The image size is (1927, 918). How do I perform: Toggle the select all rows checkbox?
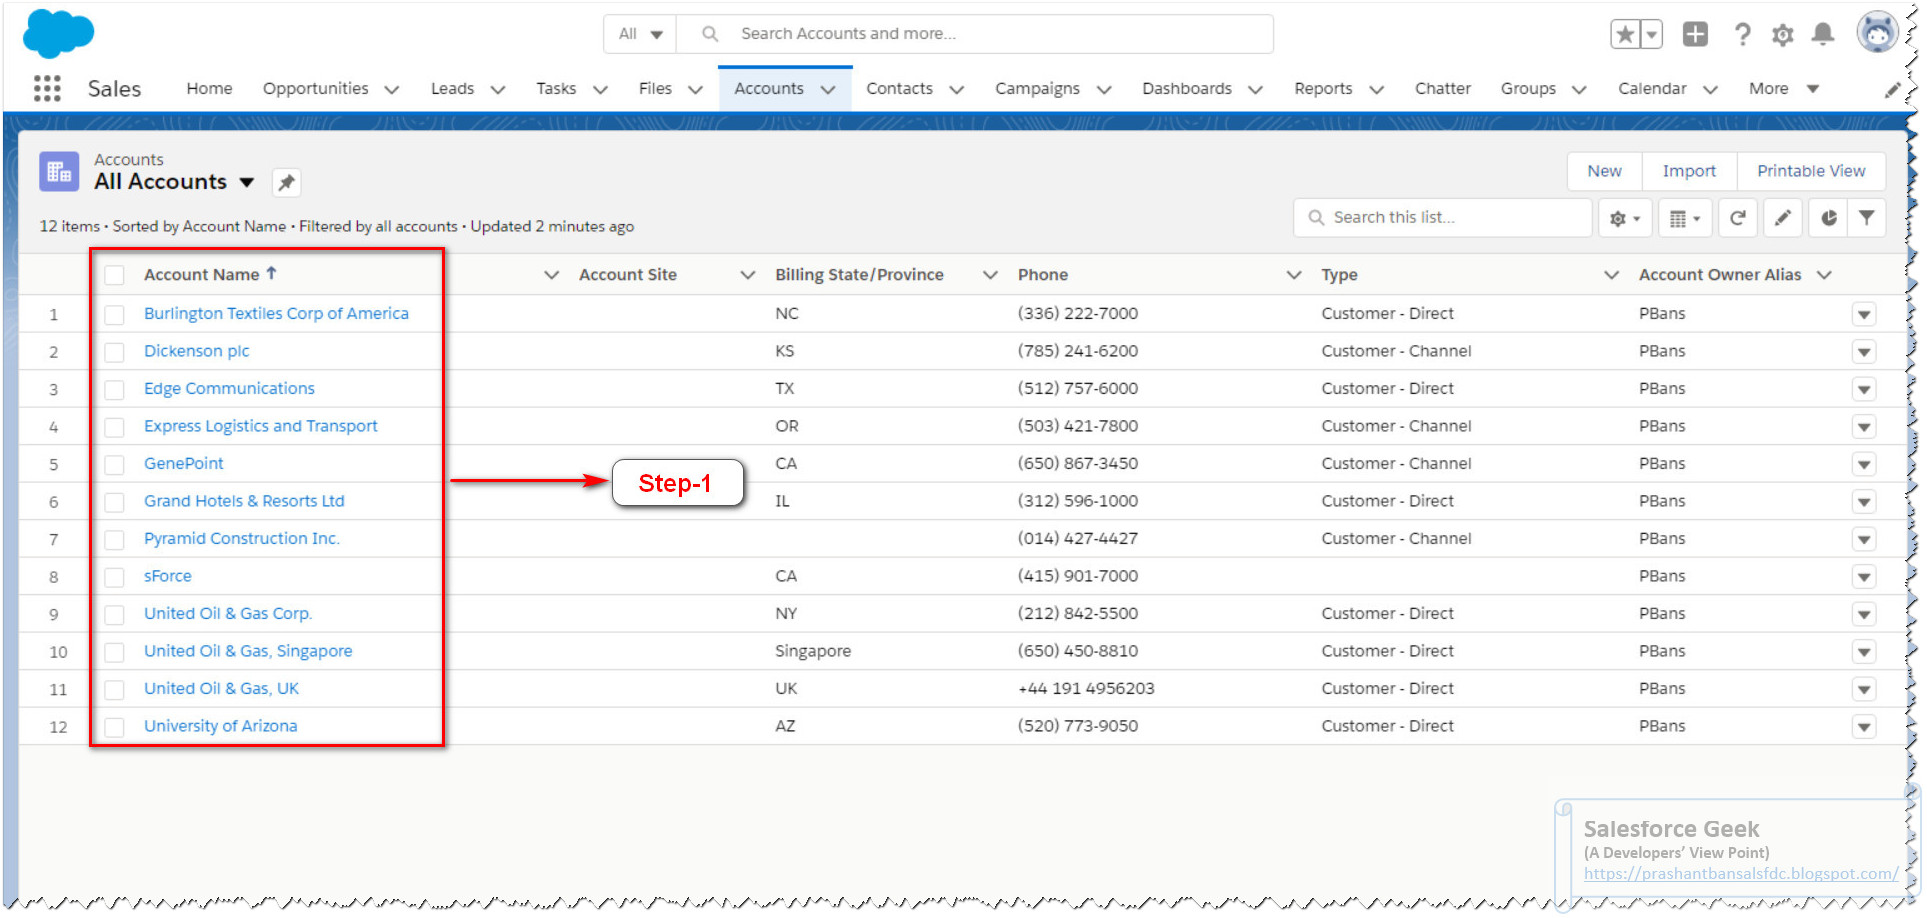pyautogui.click(x=115, y=275)
